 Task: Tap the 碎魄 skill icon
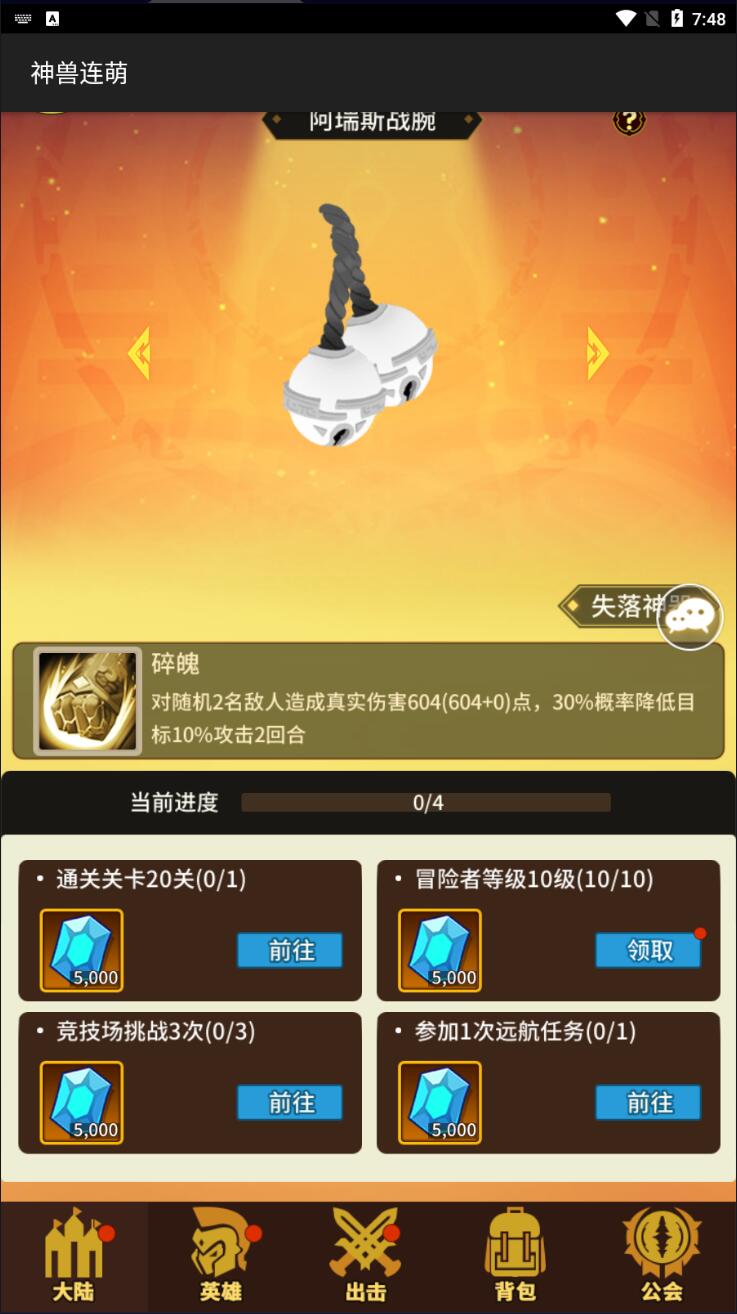(87, 701)
